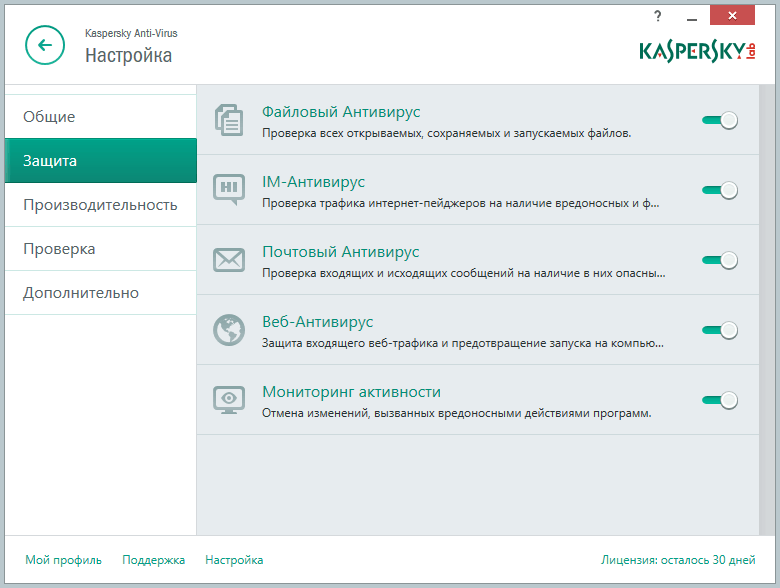Open Мониторинг активности settings link

click(x=351, y=392)
